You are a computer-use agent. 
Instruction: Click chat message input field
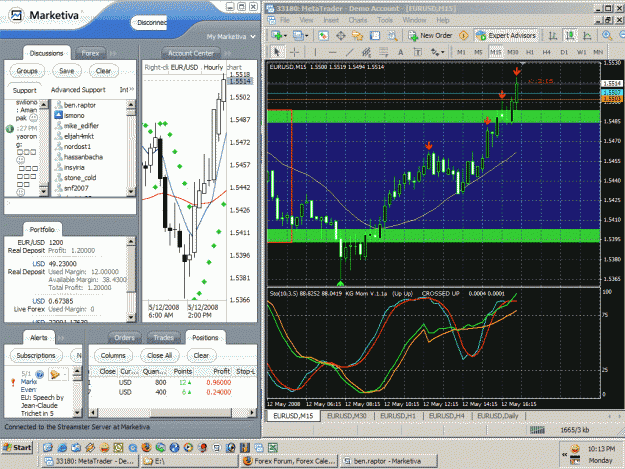click(x=70, y=206)
